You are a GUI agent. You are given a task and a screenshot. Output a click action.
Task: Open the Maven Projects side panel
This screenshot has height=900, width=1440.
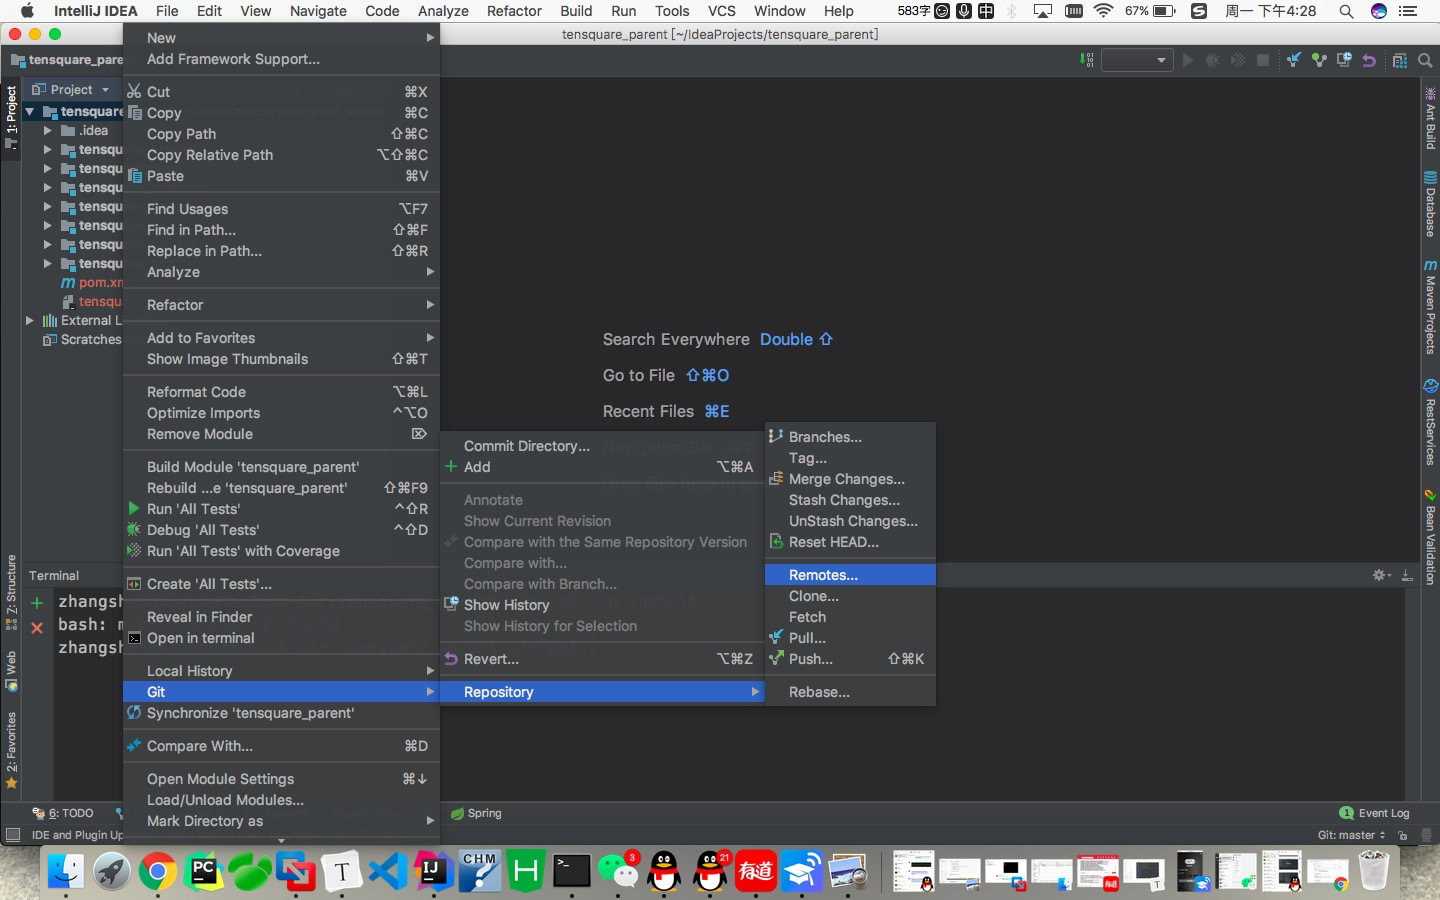[x=1430, y=307]
